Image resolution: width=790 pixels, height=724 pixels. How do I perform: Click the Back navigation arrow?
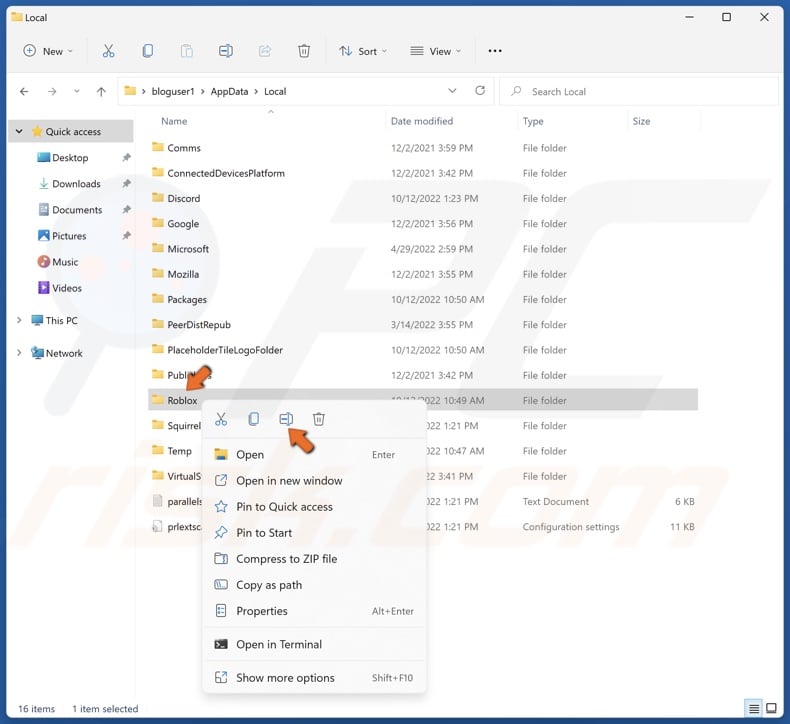point(24,91)
